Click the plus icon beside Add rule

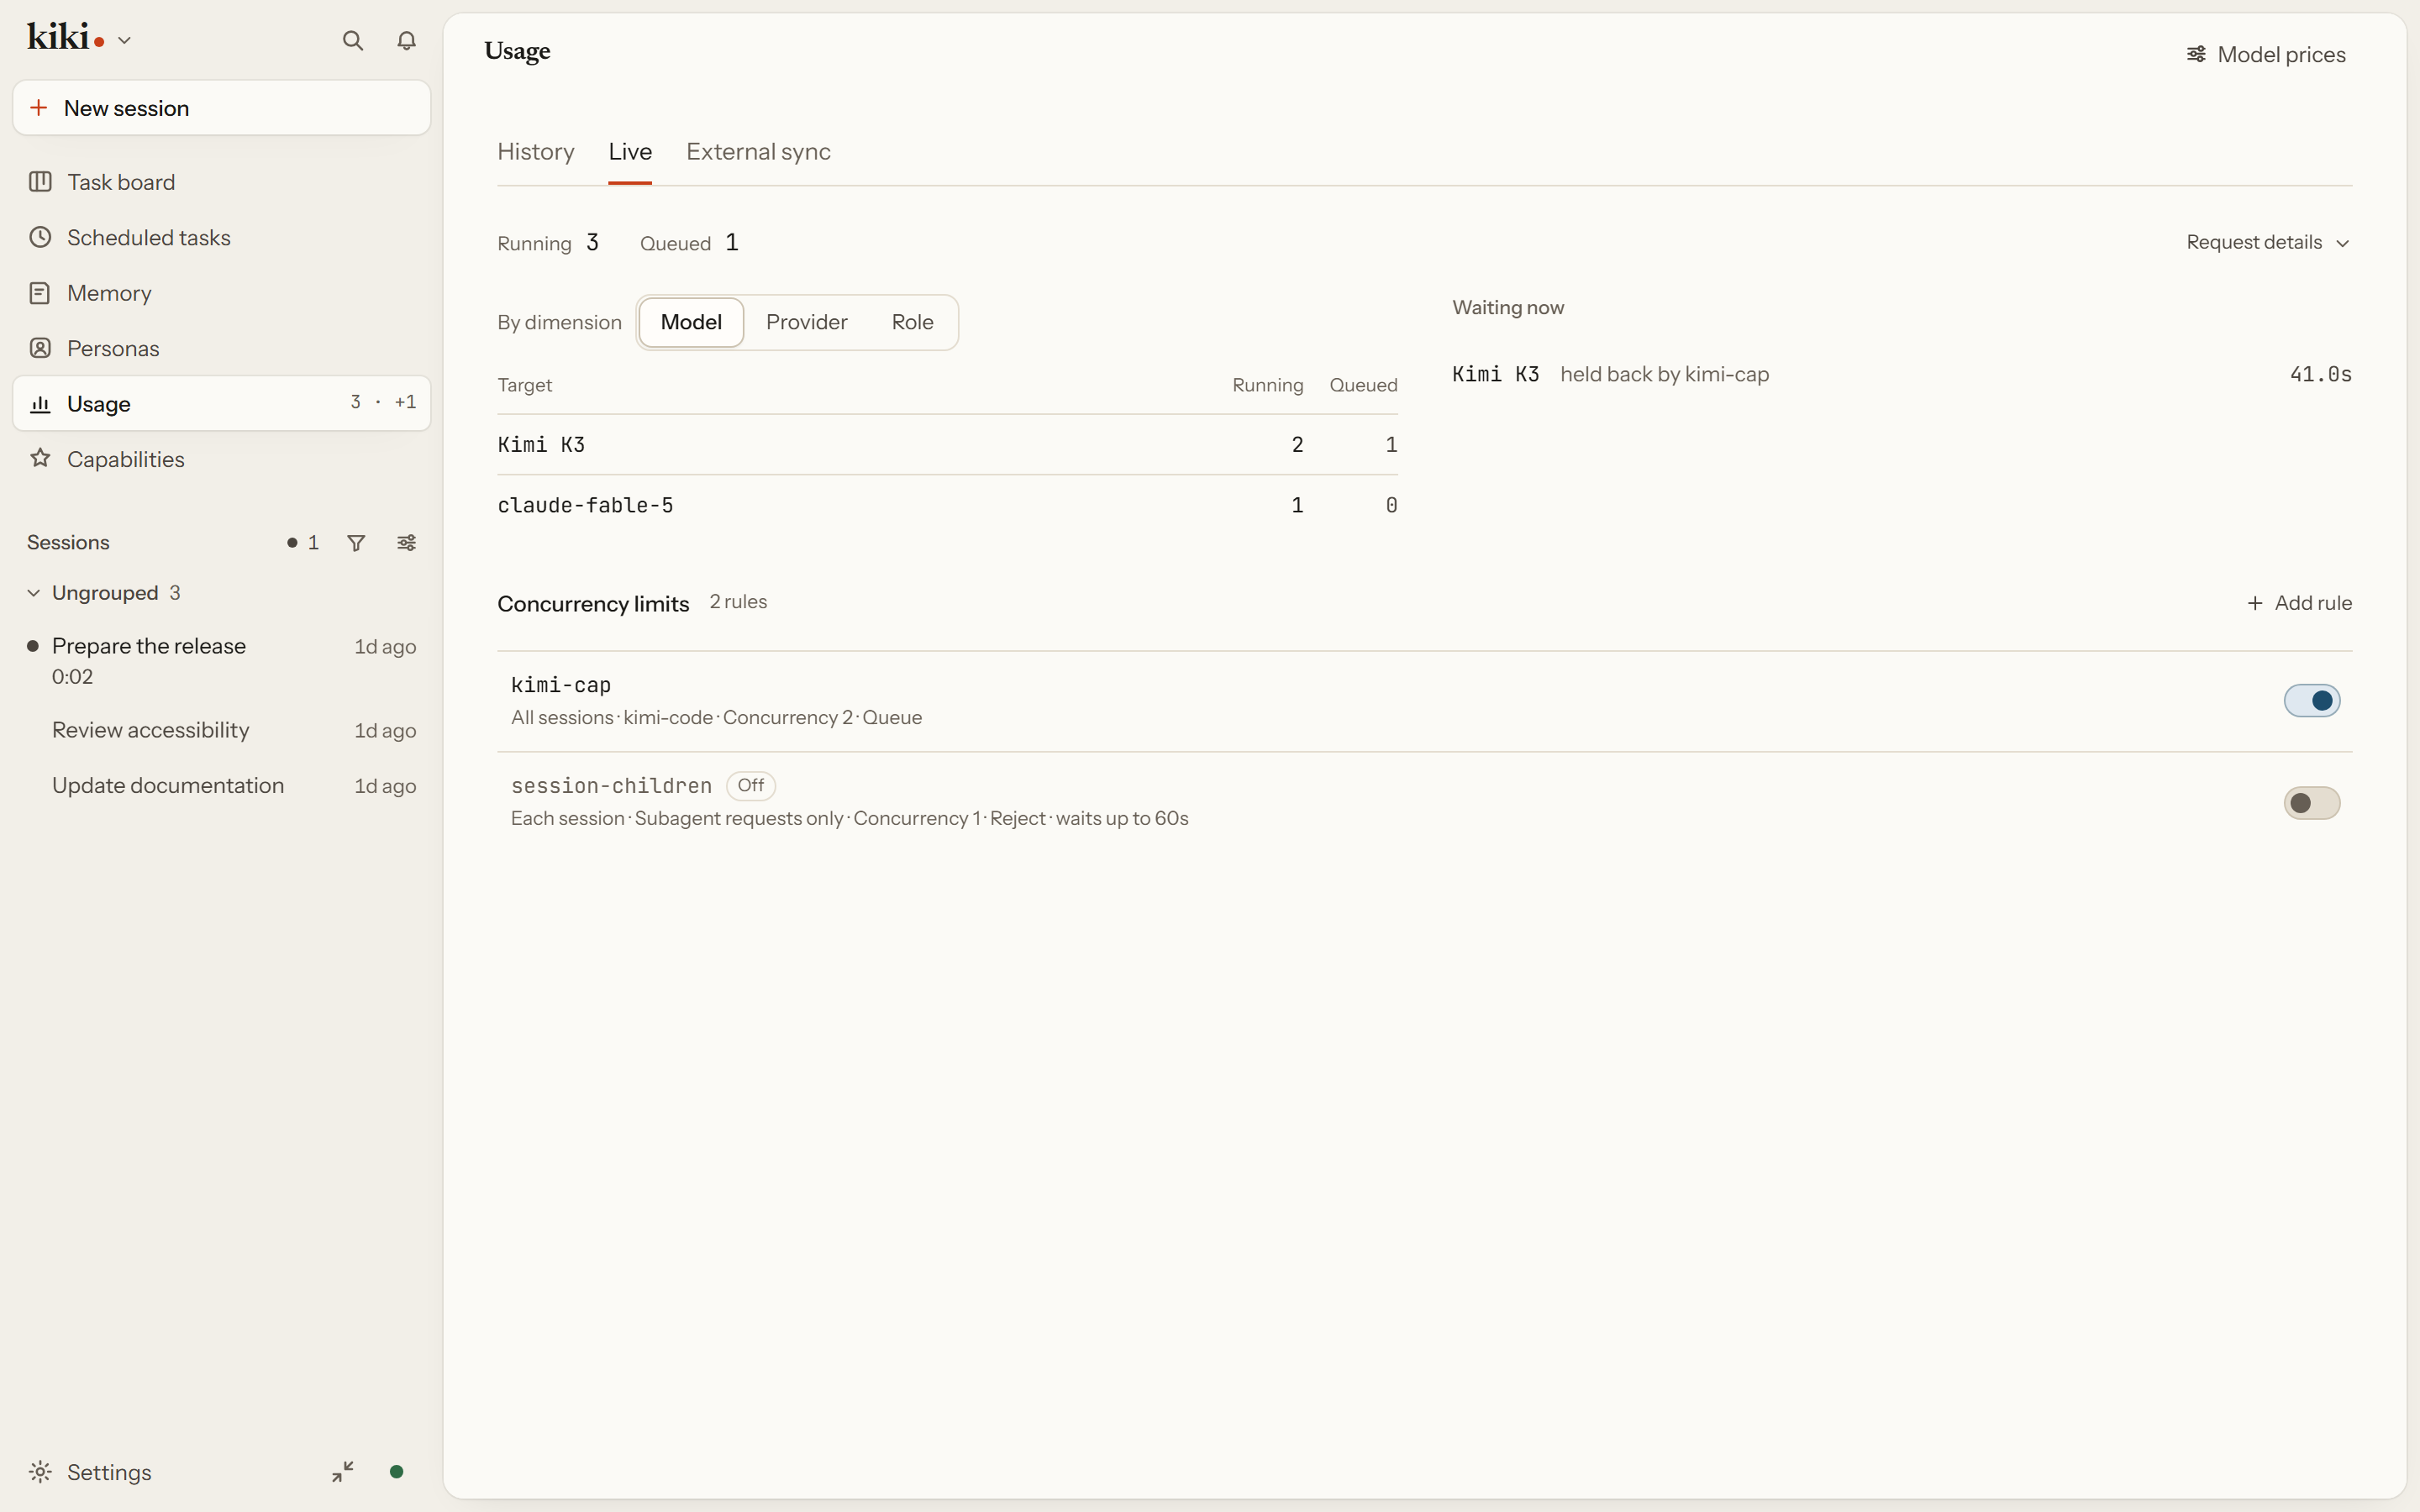pyautogui.click(x=2255, y=603)
